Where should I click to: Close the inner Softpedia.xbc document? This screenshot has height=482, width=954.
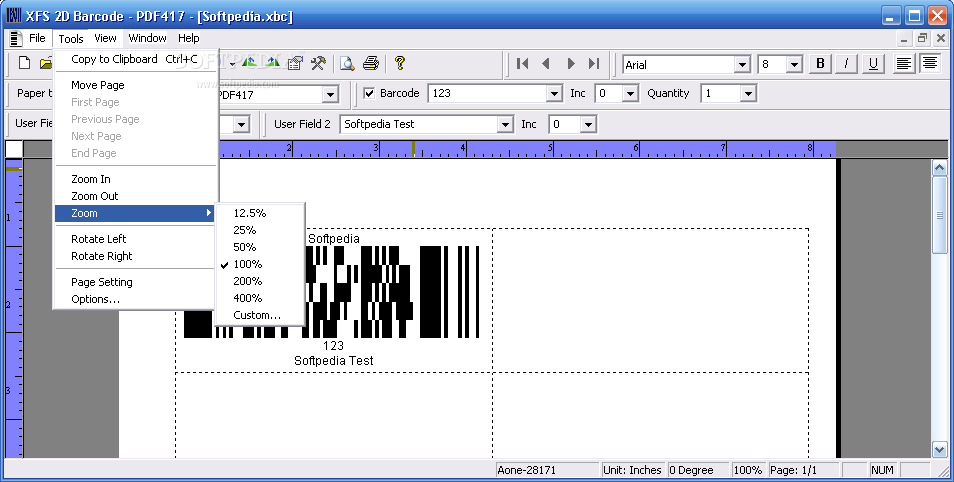940,39
